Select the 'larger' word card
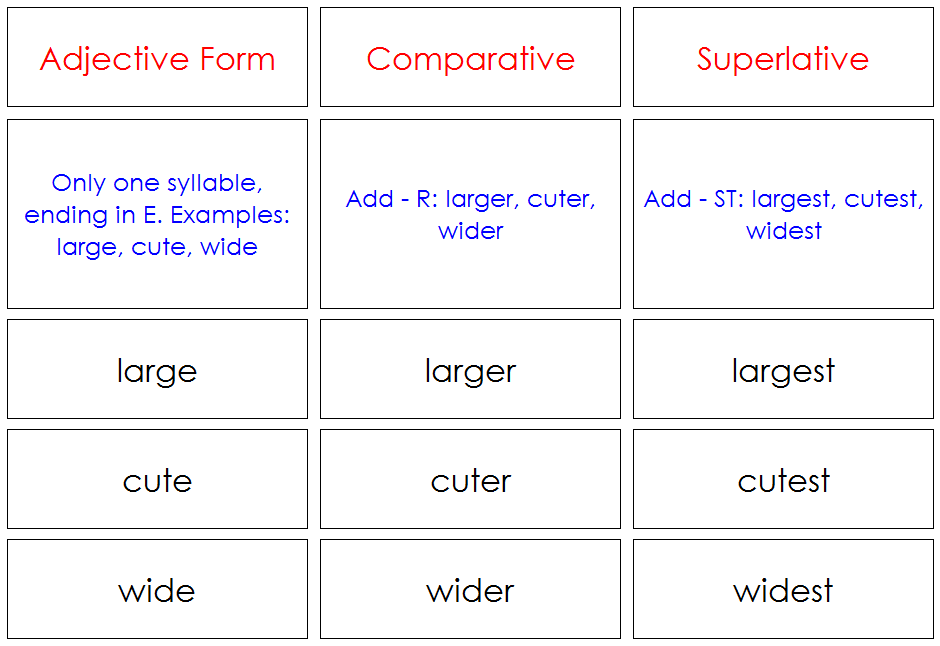This screenshot has height=646, width=940. (470, 370)
